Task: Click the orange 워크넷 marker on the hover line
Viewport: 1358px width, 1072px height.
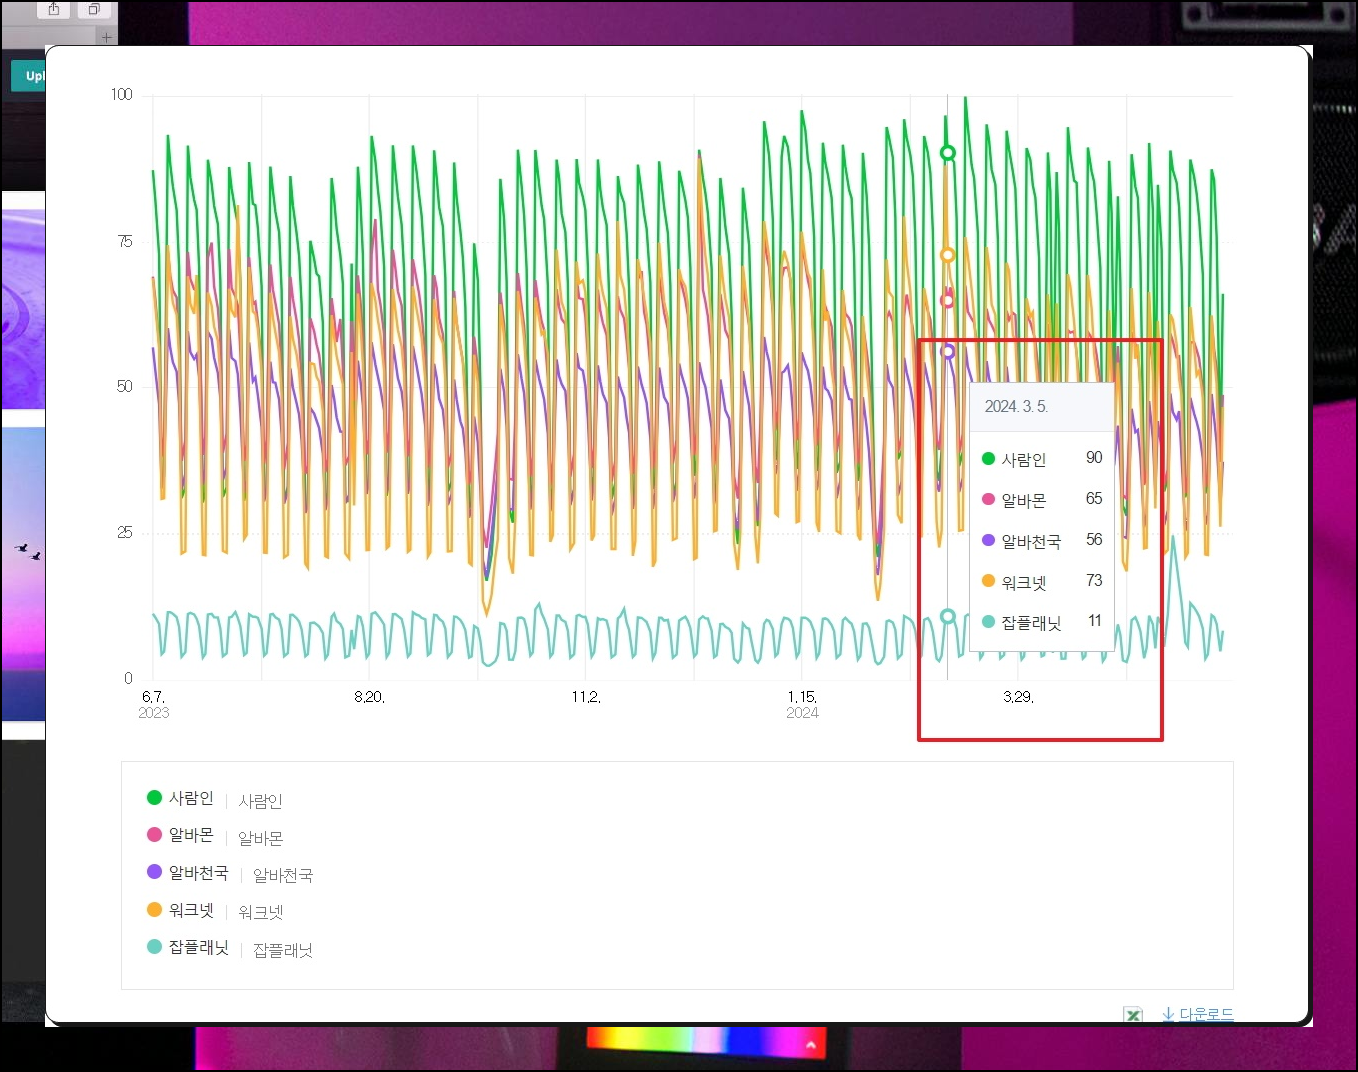Action: pos(948,255)
